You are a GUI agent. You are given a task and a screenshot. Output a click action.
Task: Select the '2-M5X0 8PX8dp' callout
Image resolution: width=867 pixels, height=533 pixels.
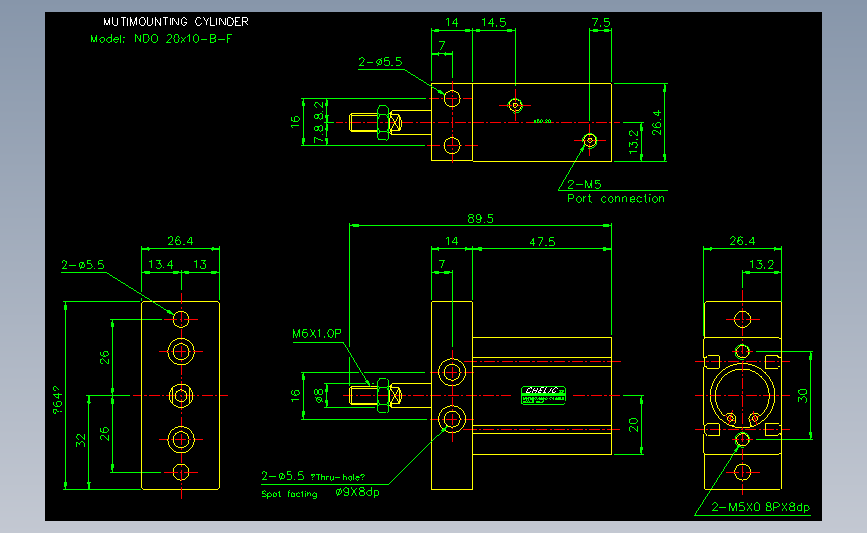tap(760, 507)
